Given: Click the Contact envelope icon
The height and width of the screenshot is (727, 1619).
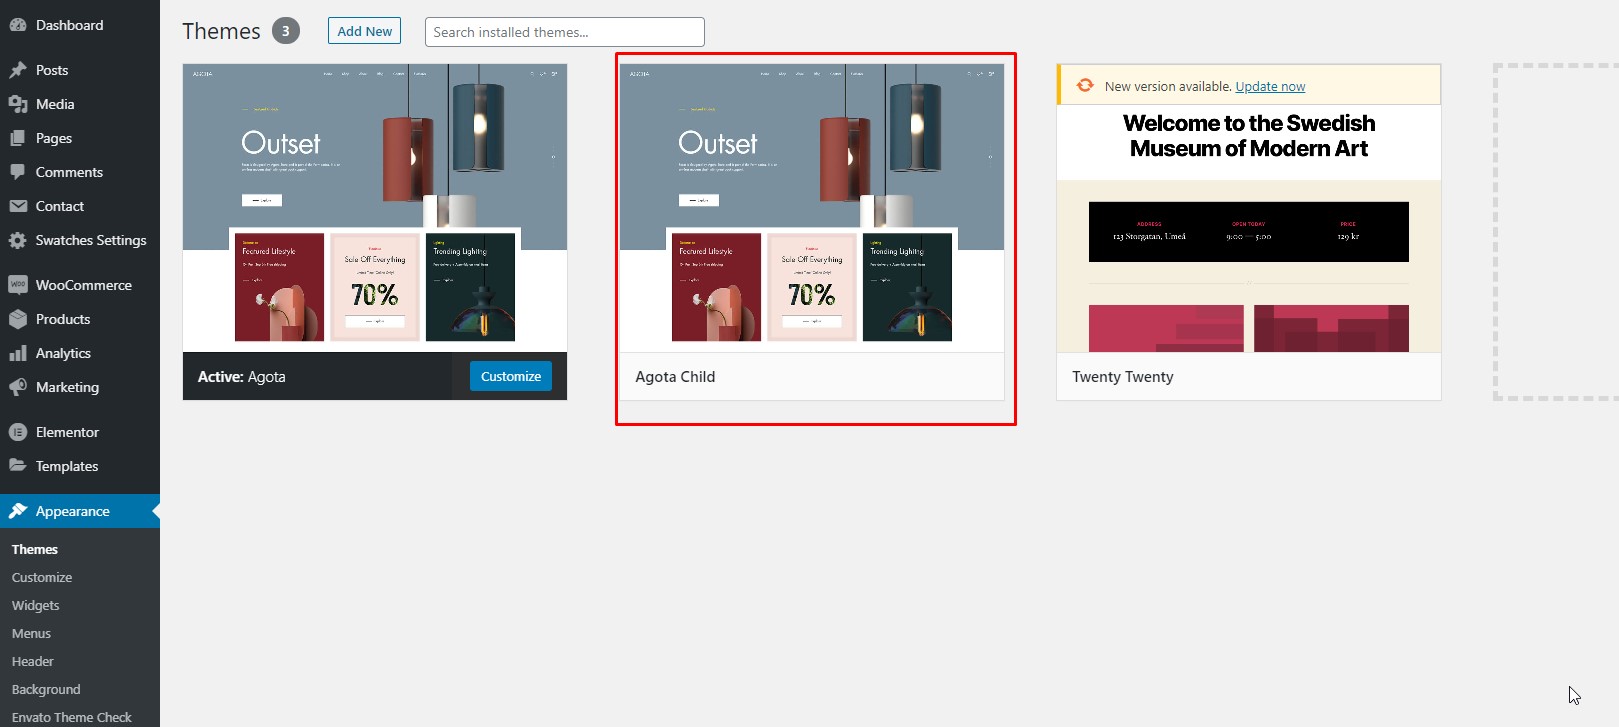Looking at the screenshot, I should coord(18,206).
